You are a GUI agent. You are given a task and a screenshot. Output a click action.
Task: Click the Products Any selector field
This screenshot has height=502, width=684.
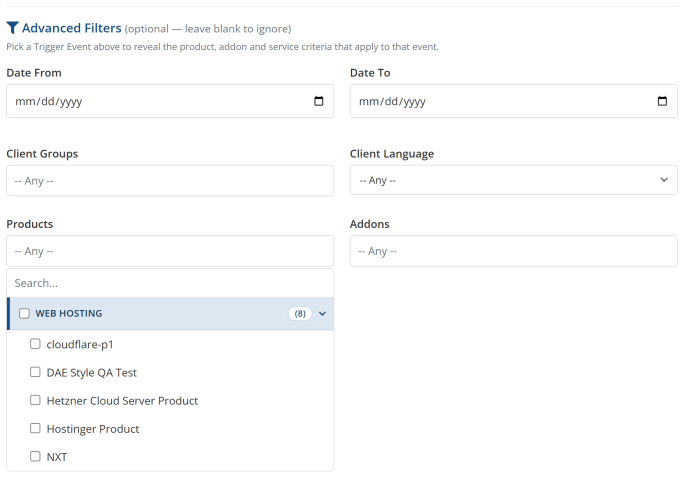[x=170, y=251]
